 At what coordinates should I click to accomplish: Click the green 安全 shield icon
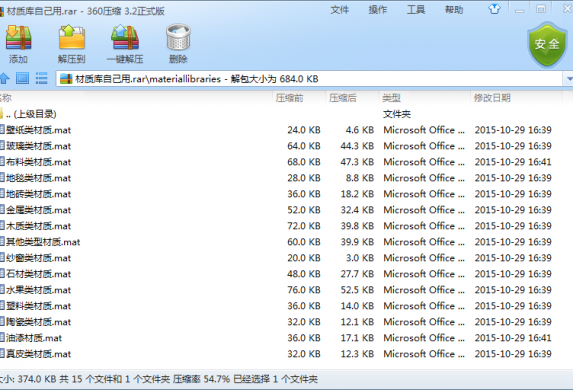tap(547, 45)
